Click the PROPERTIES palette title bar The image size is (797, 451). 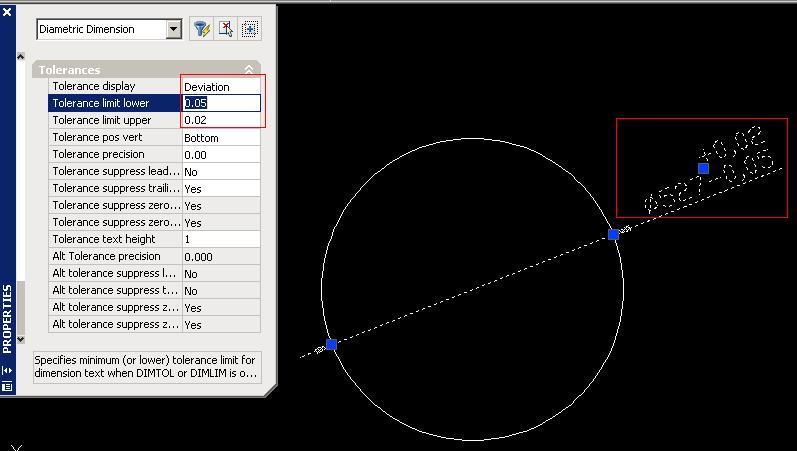pyautogui.click(x=7, y=319)
